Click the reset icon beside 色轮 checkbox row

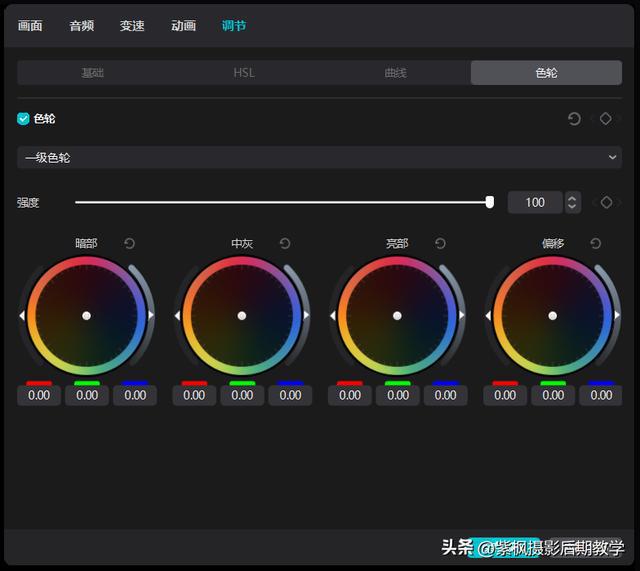coord(574,119)
